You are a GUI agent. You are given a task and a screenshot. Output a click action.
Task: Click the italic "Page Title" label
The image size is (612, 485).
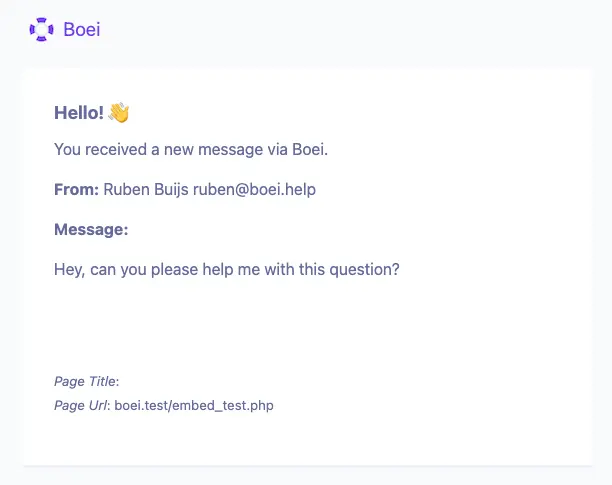point(85,381)
